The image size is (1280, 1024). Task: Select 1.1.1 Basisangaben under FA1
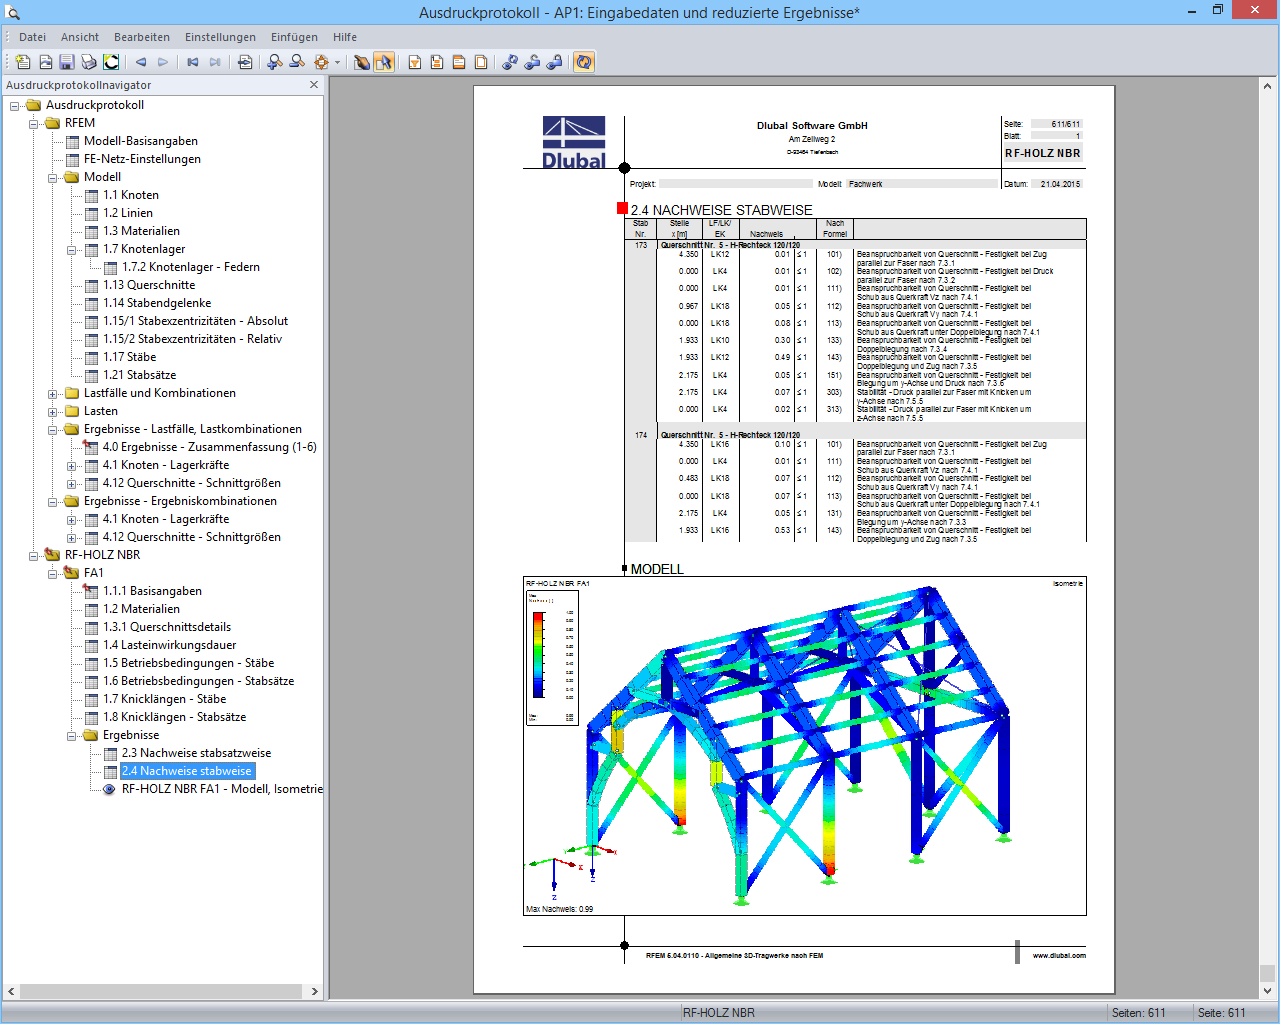click(x=152, y=591)
